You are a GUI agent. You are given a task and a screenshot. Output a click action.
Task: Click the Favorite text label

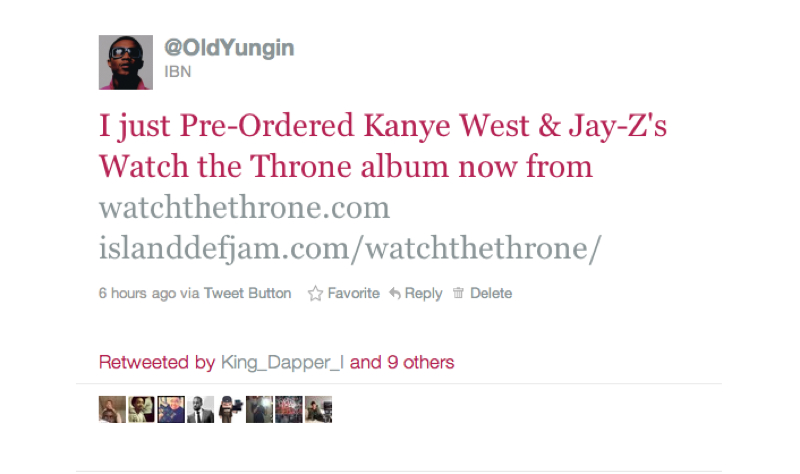point(354,293)
